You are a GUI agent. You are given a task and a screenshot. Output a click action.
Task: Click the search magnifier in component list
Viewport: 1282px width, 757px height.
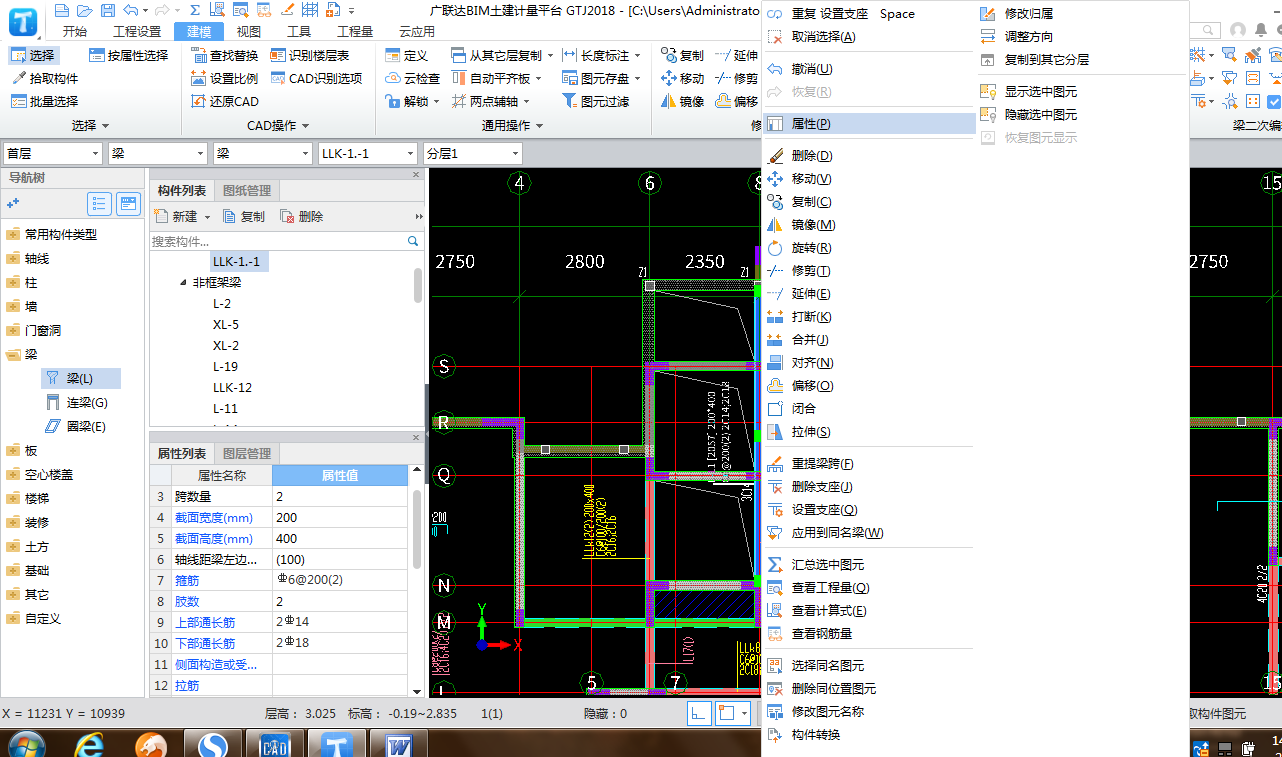coord(413,241)
